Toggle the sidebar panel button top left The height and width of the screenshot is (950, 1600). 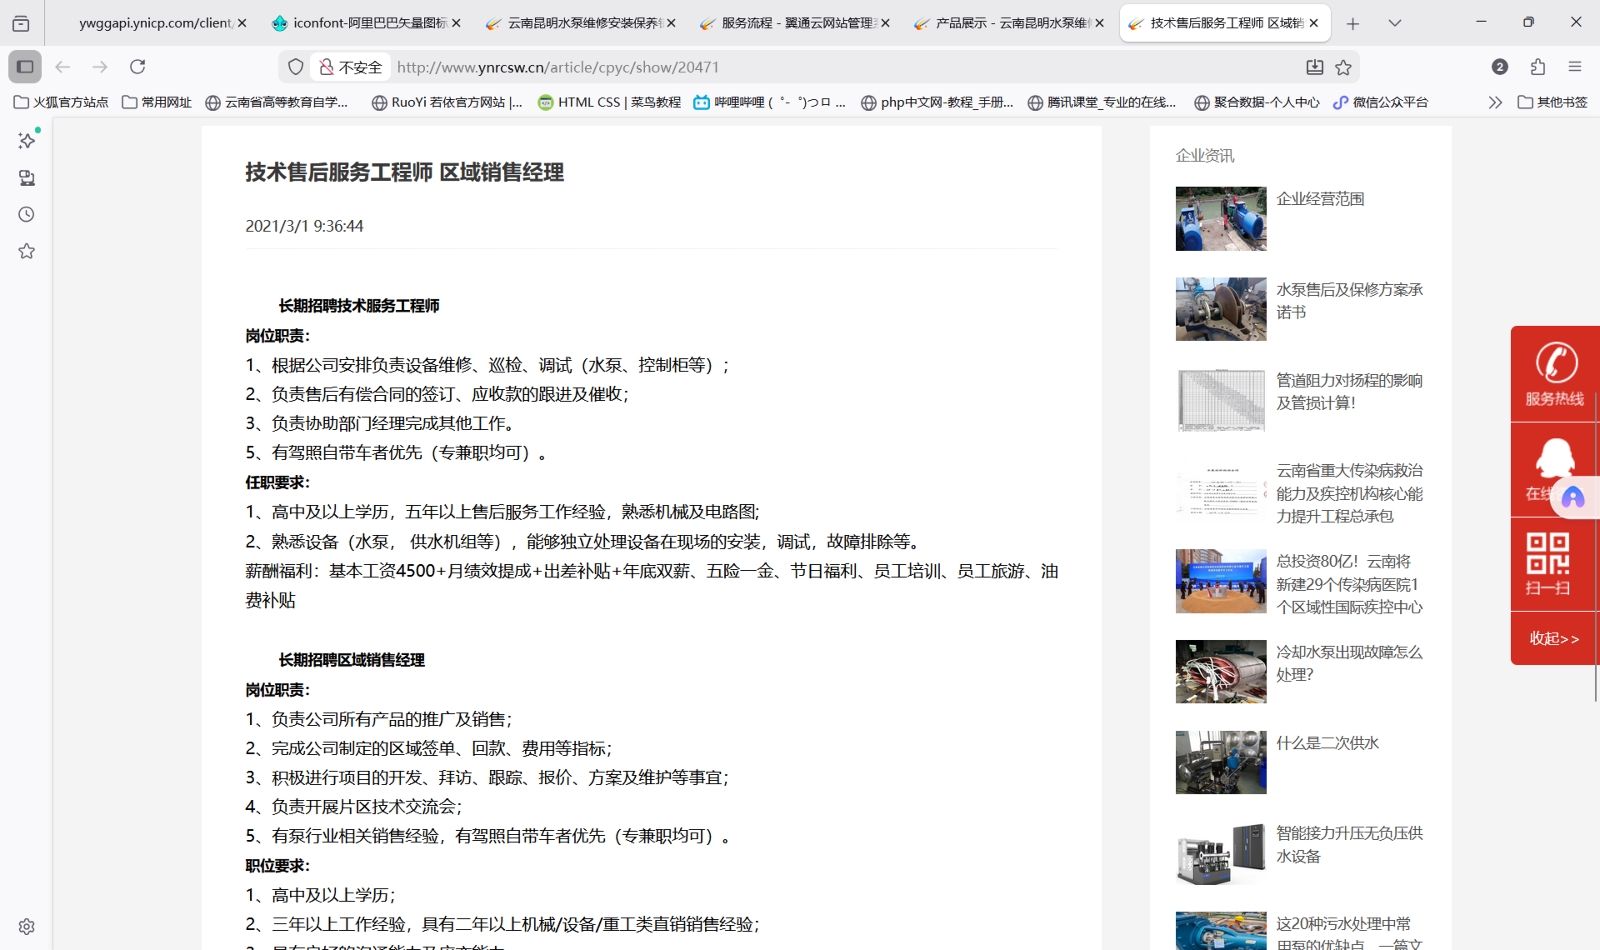click(24, 67)
